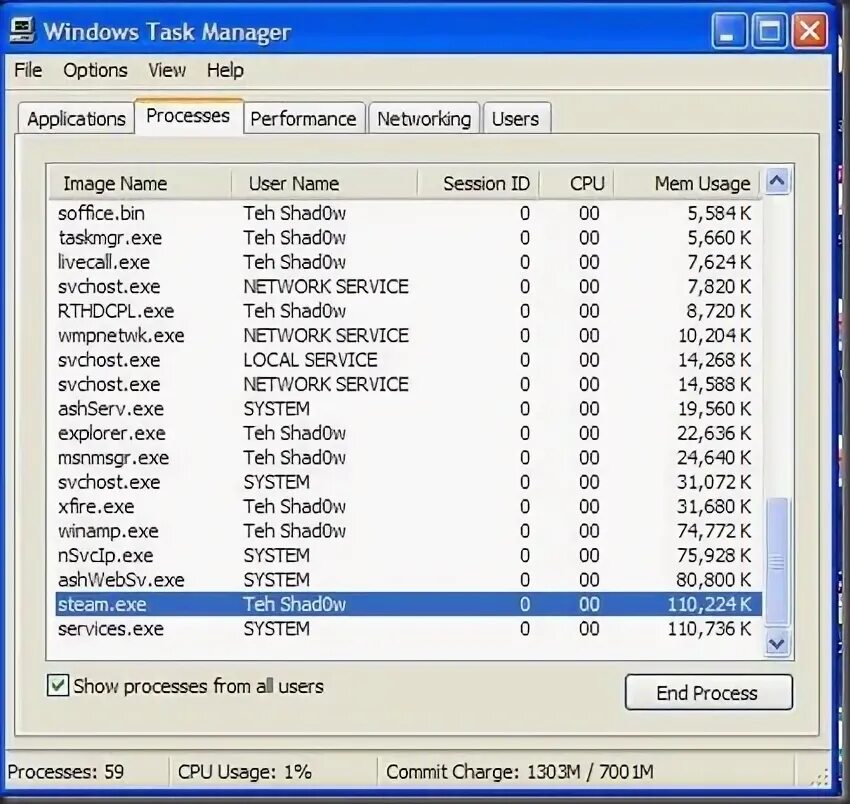Select the highlighted steam.exe process
The width and height of the screenshot is (850, 804).
409,604
